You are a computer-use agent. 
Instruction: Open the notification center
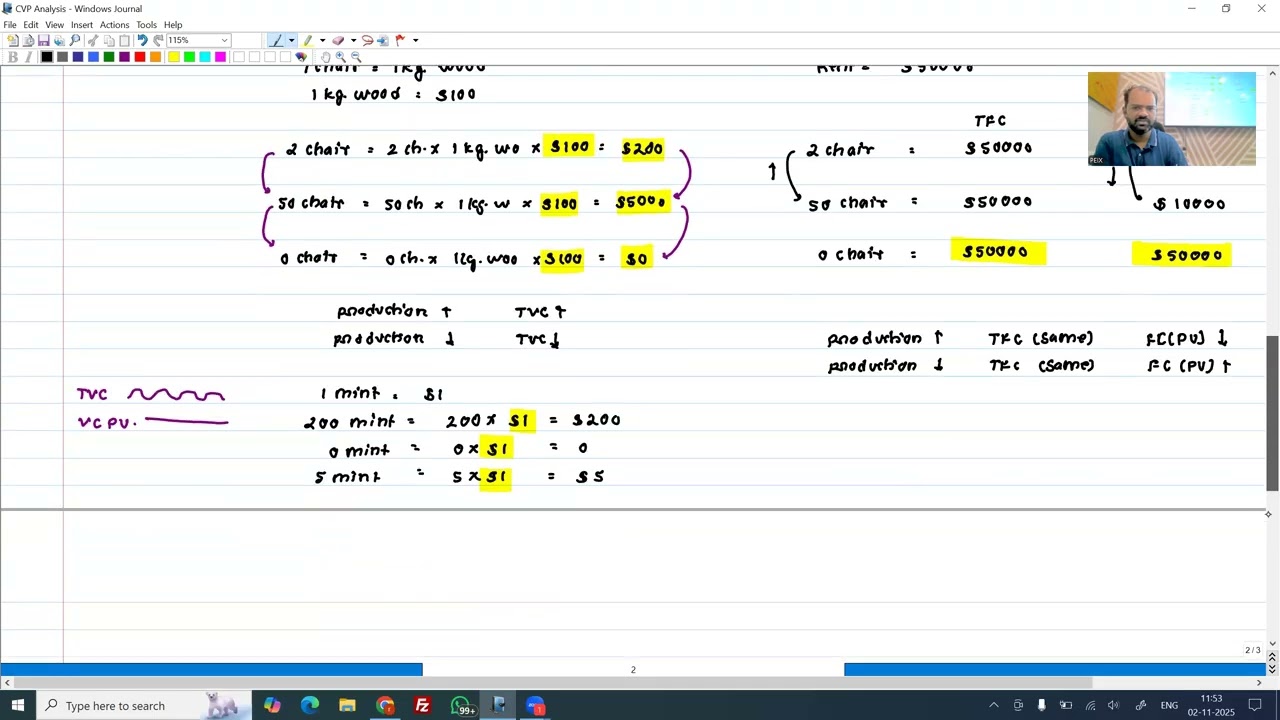click(1255, 706)
